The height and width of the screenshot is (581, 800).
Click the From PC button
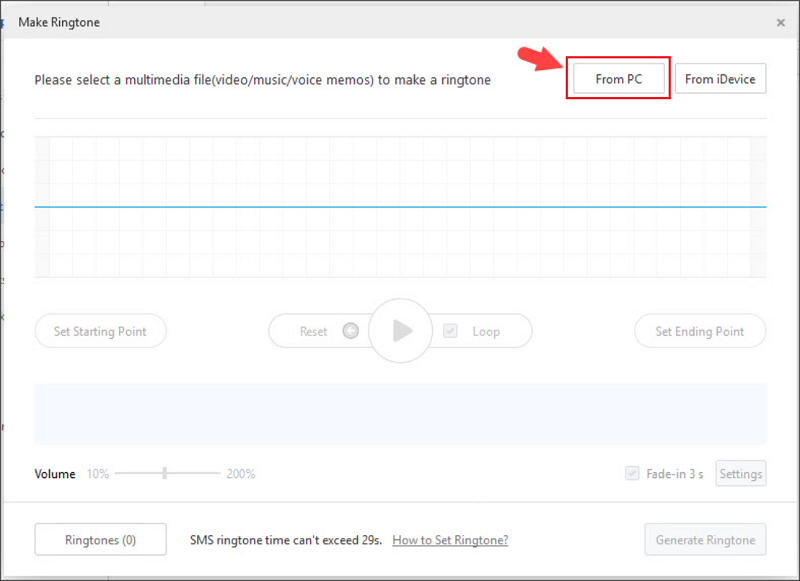pos(618,79)
